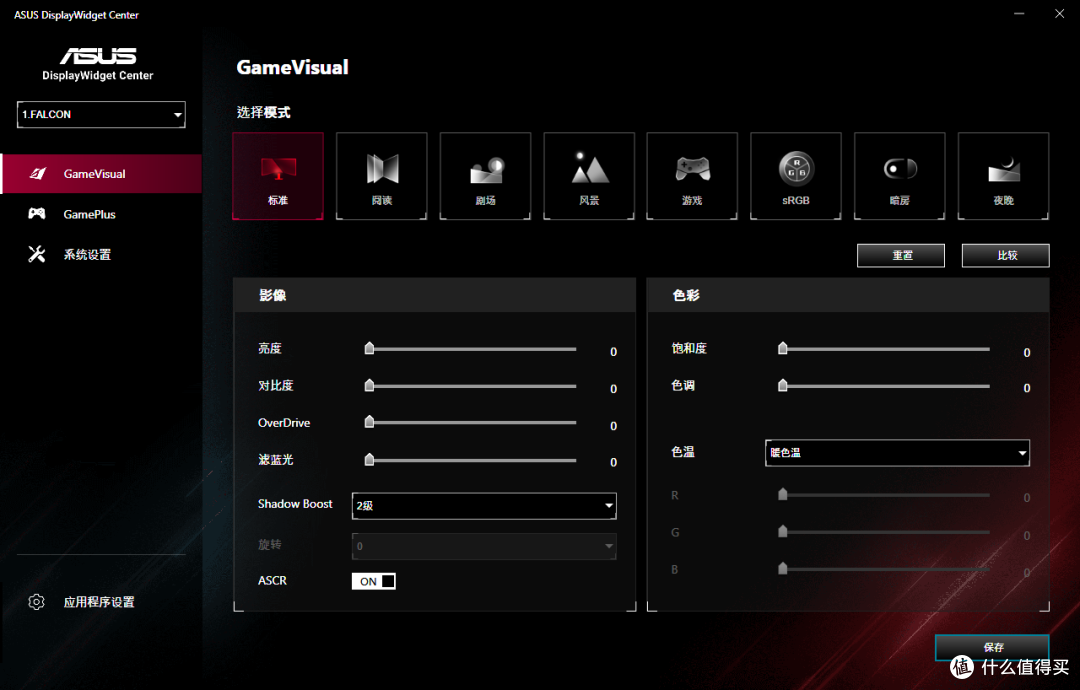
Task: Click the 亮度 brightness slider handle
Action: 369,348
